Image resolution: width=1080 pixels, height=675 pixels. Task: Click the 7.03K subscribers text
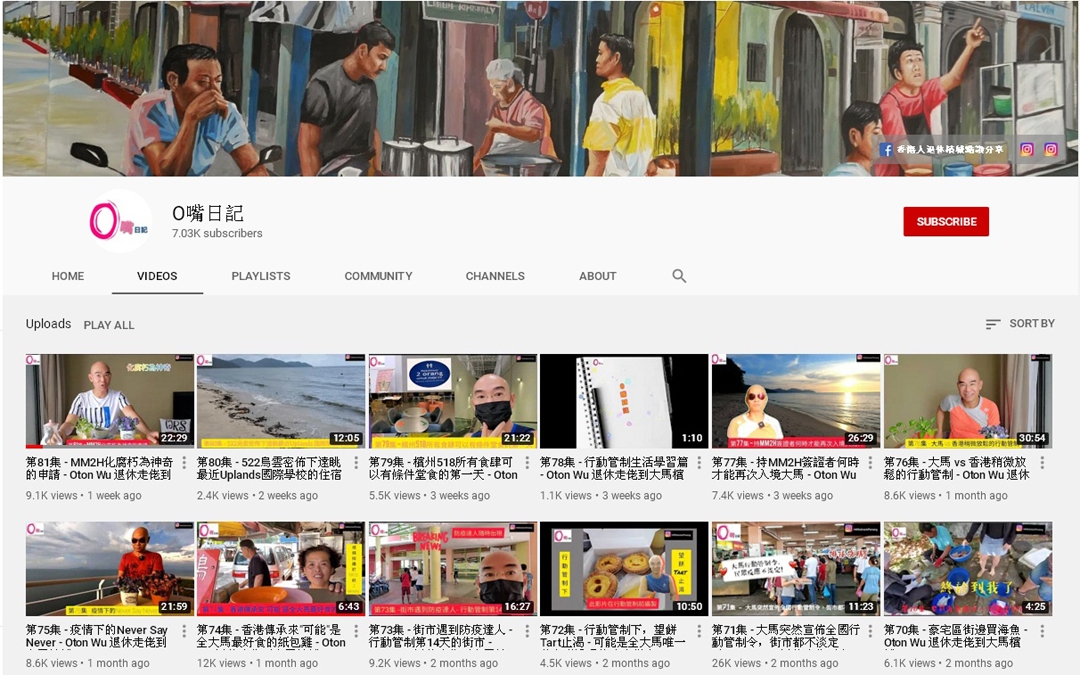pyautogui.click(x=217, y=233)
